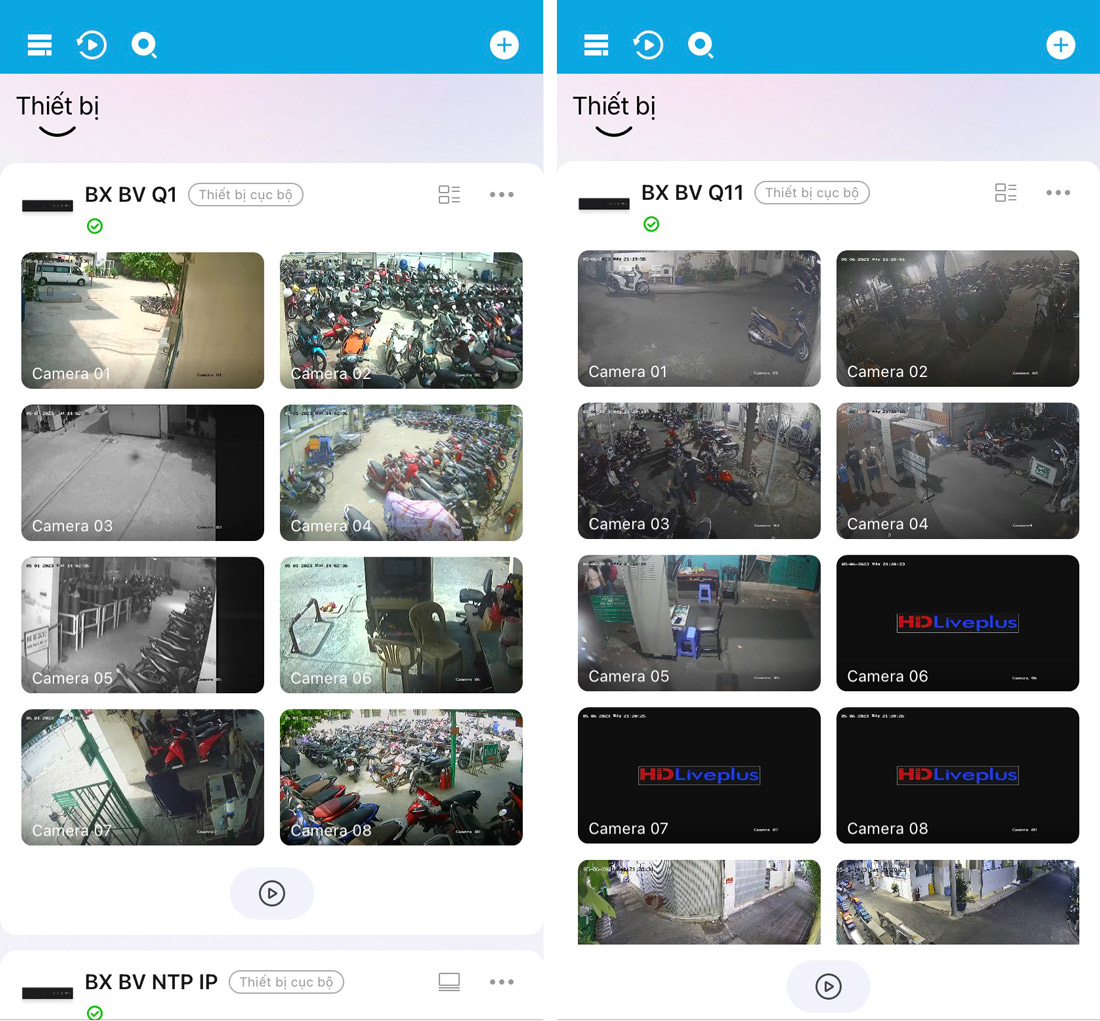The width and height of the screenshot is (1100, 1021).
Task: Start live view play button under BX BV Q1
Action: [272, 893]
